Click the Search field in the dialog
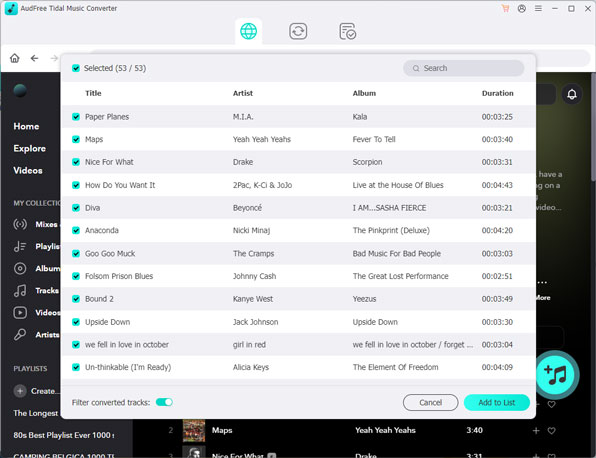596x458 pixels. point(463,68)
